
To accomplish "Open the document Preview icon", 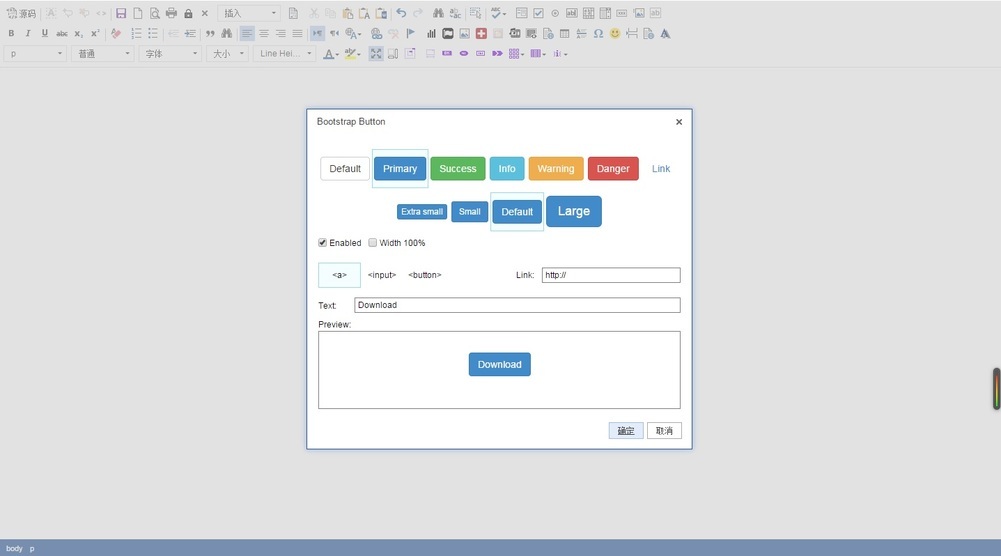I will click(x=154, y=13).
